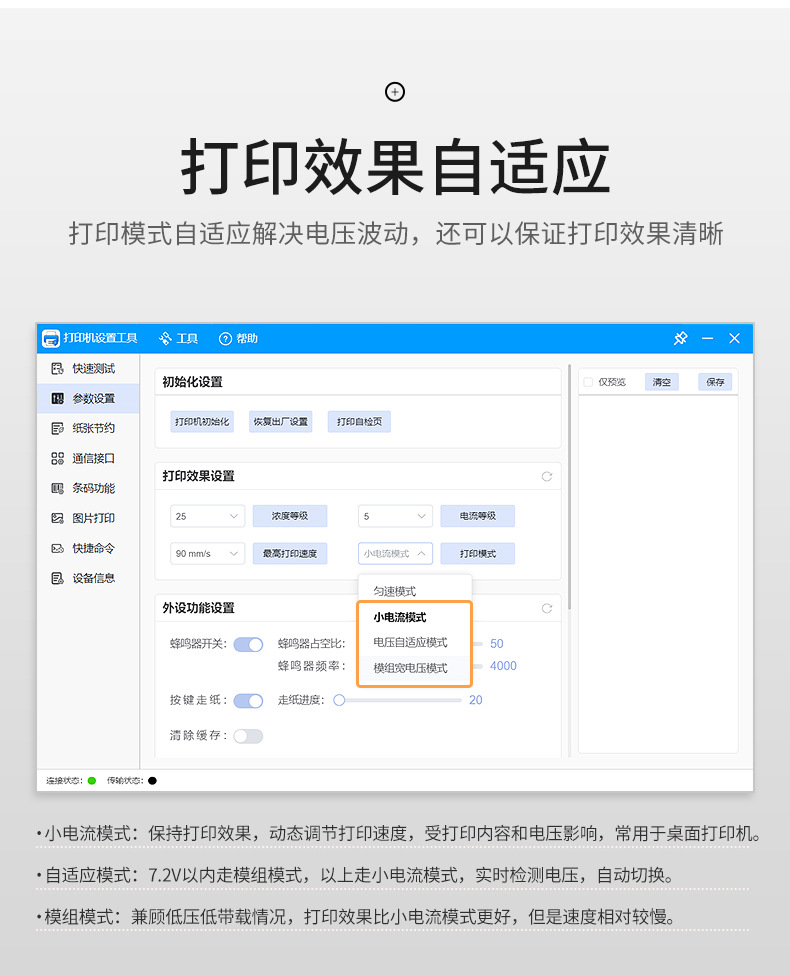This screenshot has width=790, height=976.
Task: Minimize the printer settings window
Action: click(707, 338)
